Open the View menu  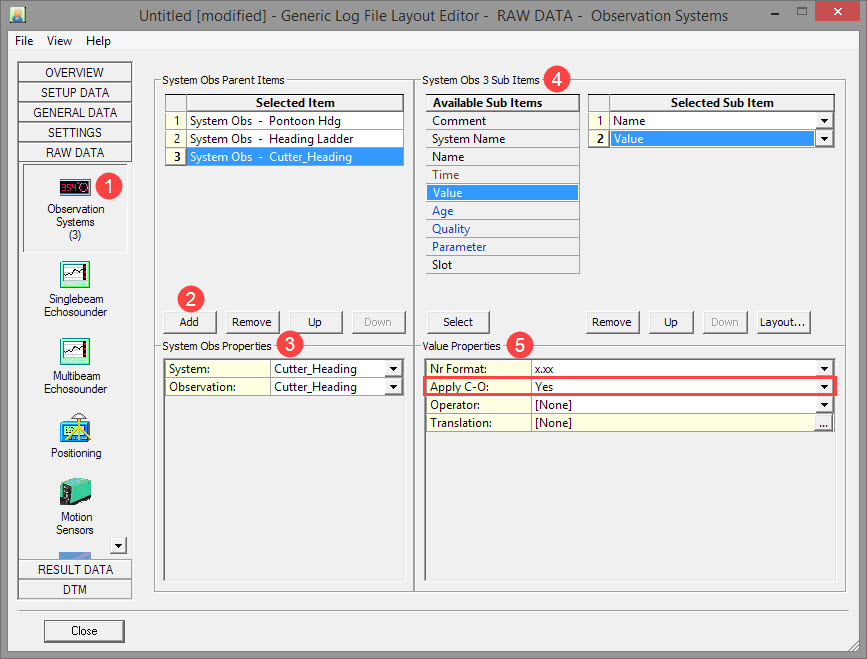point(59,41)
